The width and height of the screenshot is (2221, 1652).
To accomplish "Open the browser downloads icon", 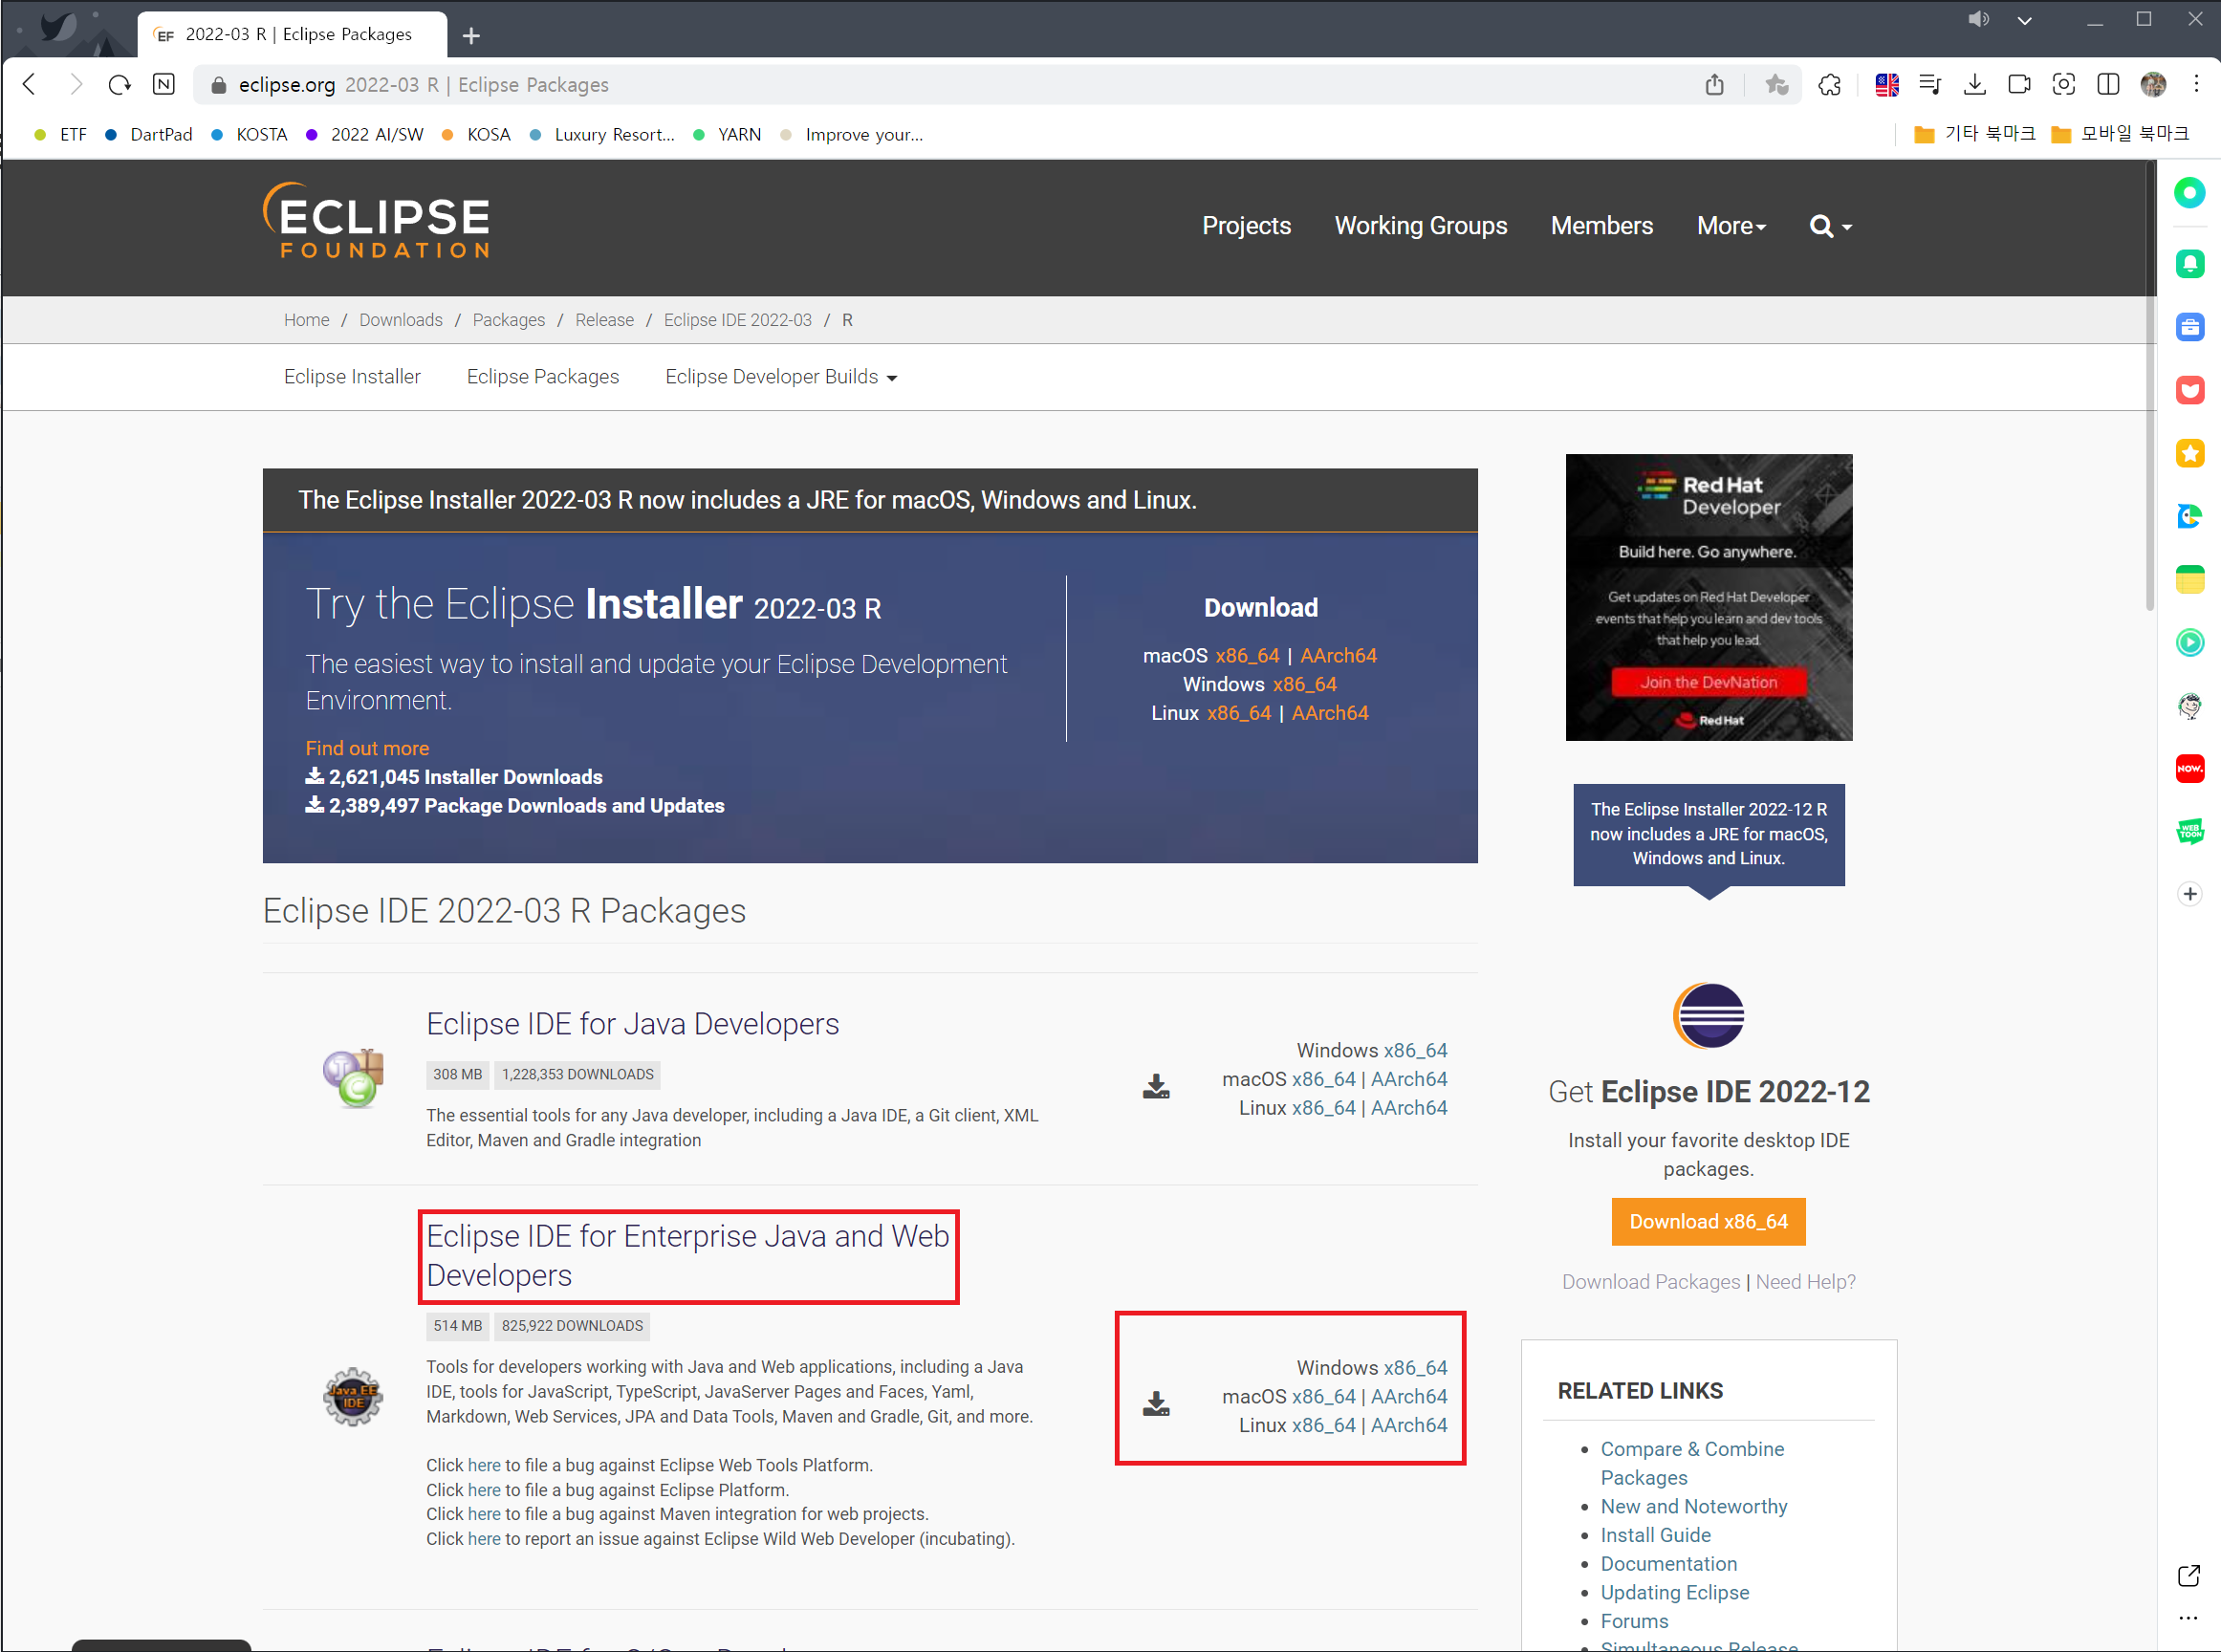I will coord(1974,85).
